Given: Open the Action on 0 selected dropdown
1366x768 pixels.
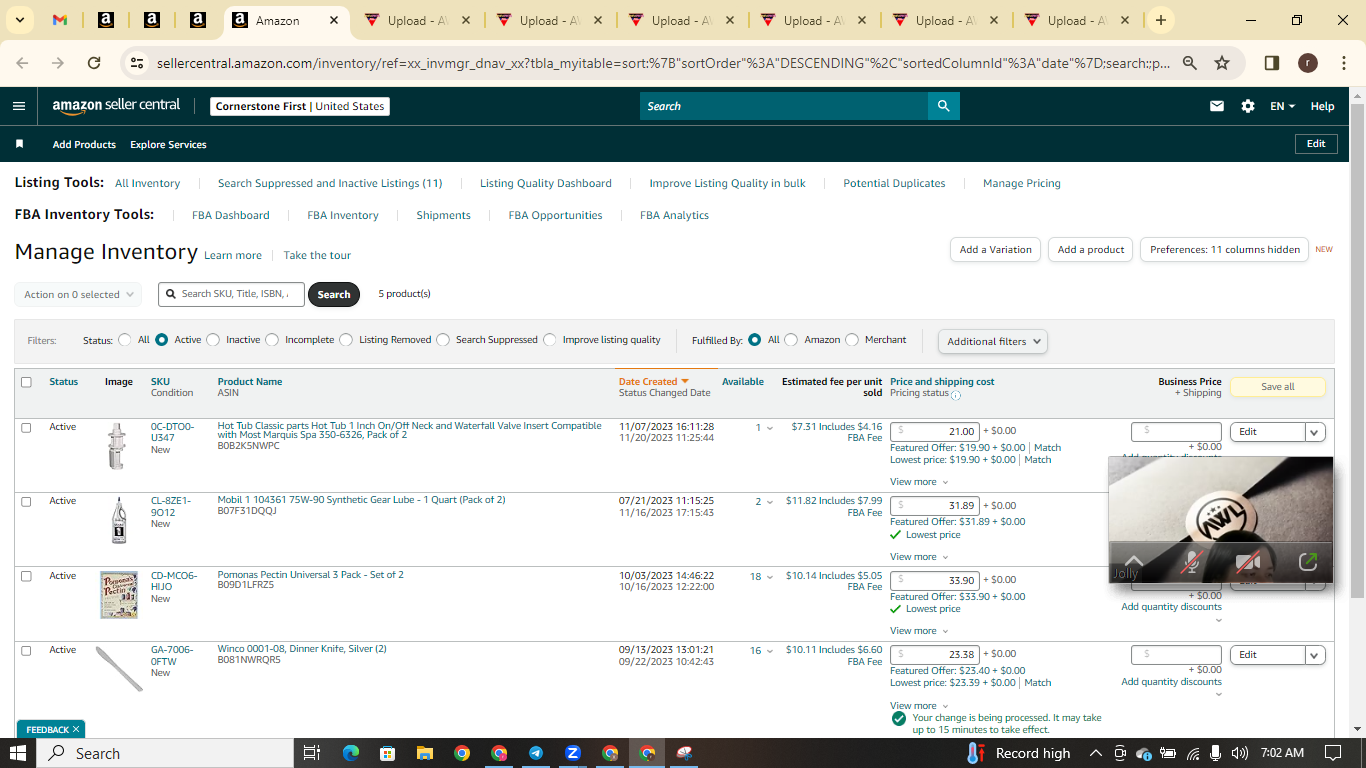Looking at the screenshot, I should coord(78,295).
